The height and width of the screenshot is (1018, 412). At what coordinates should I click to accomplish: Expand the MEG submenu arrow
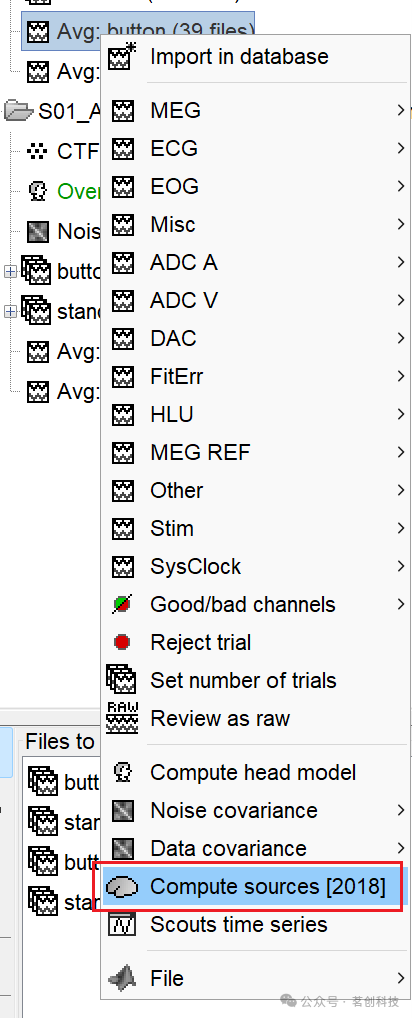[x=401, y=110]
